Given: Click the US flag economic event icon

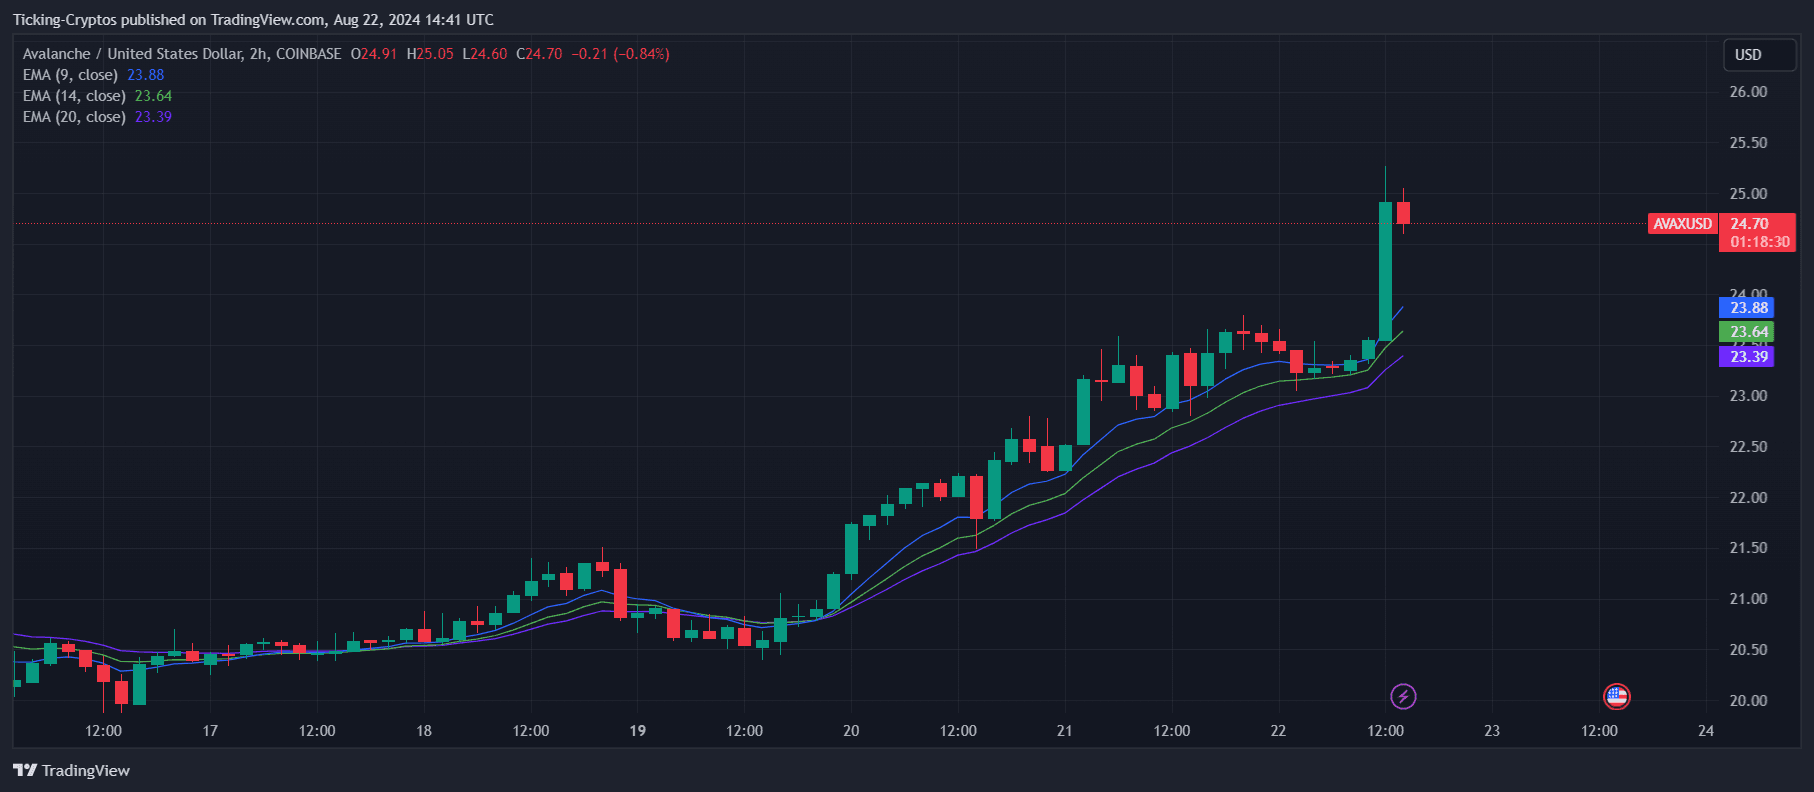Looking at the screenshot, I should pyautogui.click(x=1616, y=696).
